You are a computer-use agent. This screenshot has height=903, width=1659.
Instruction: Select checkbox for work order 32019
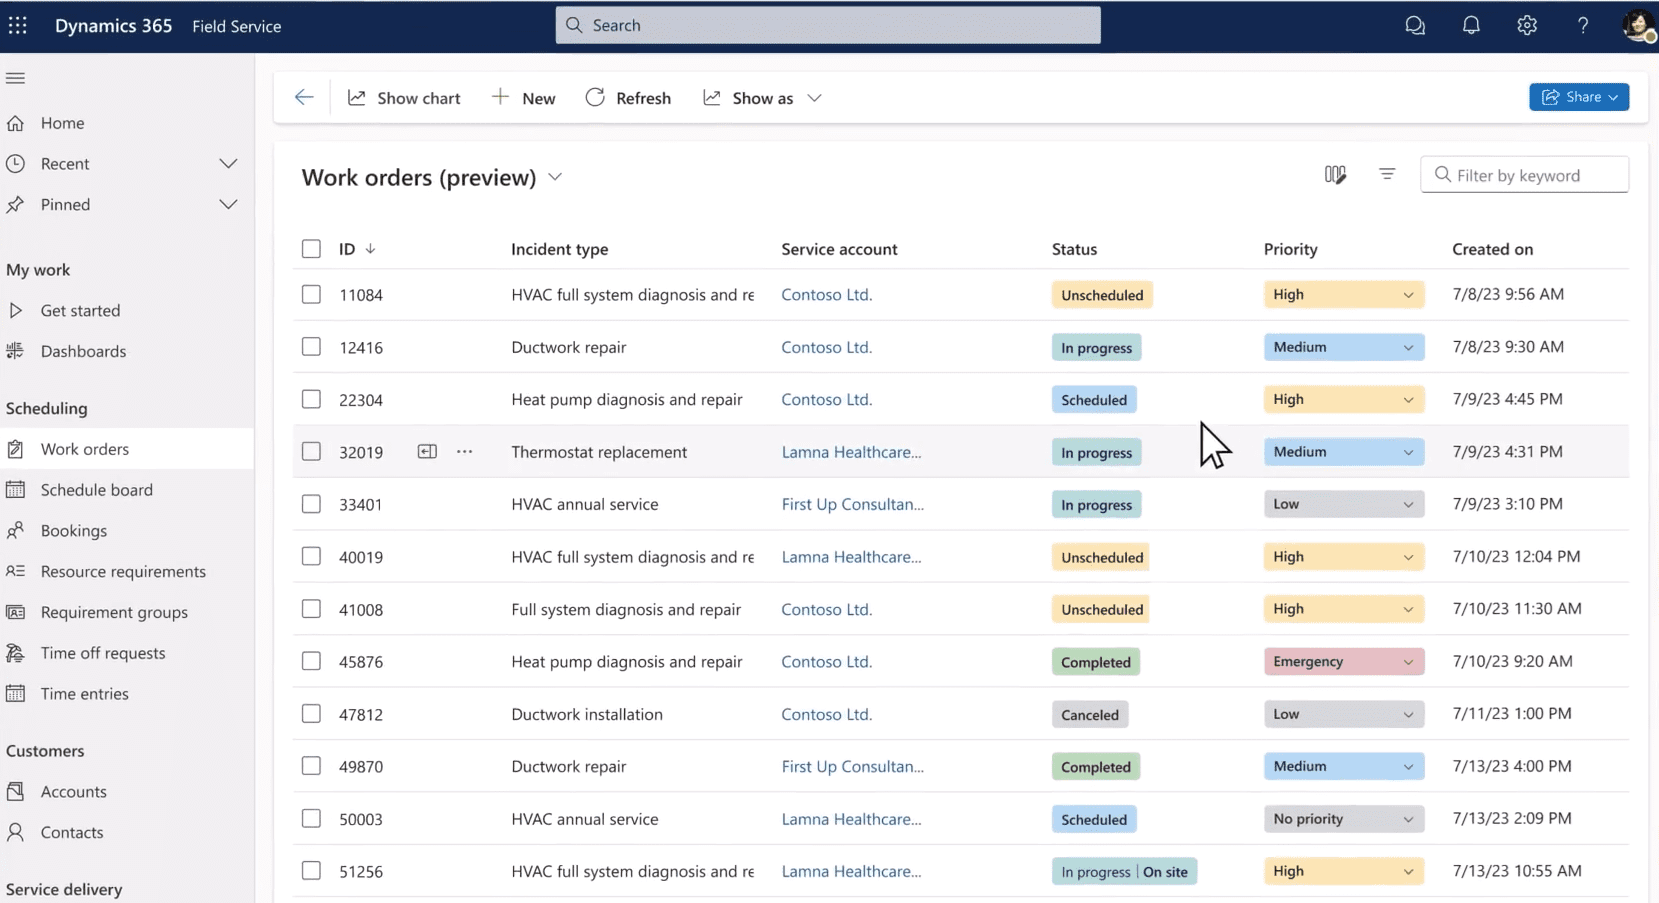pos(312,452)
